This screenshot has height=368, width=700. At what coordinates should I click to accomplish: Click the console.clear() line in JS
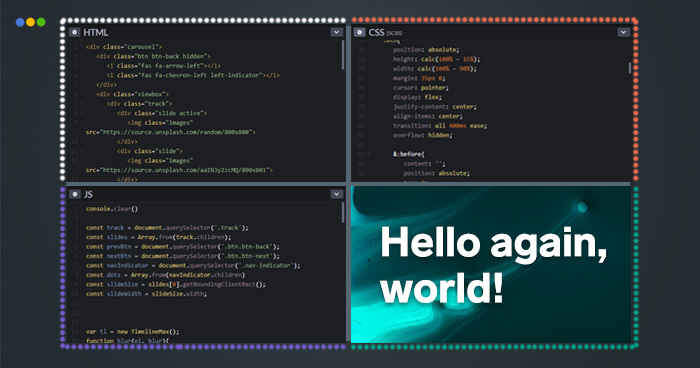112,209
